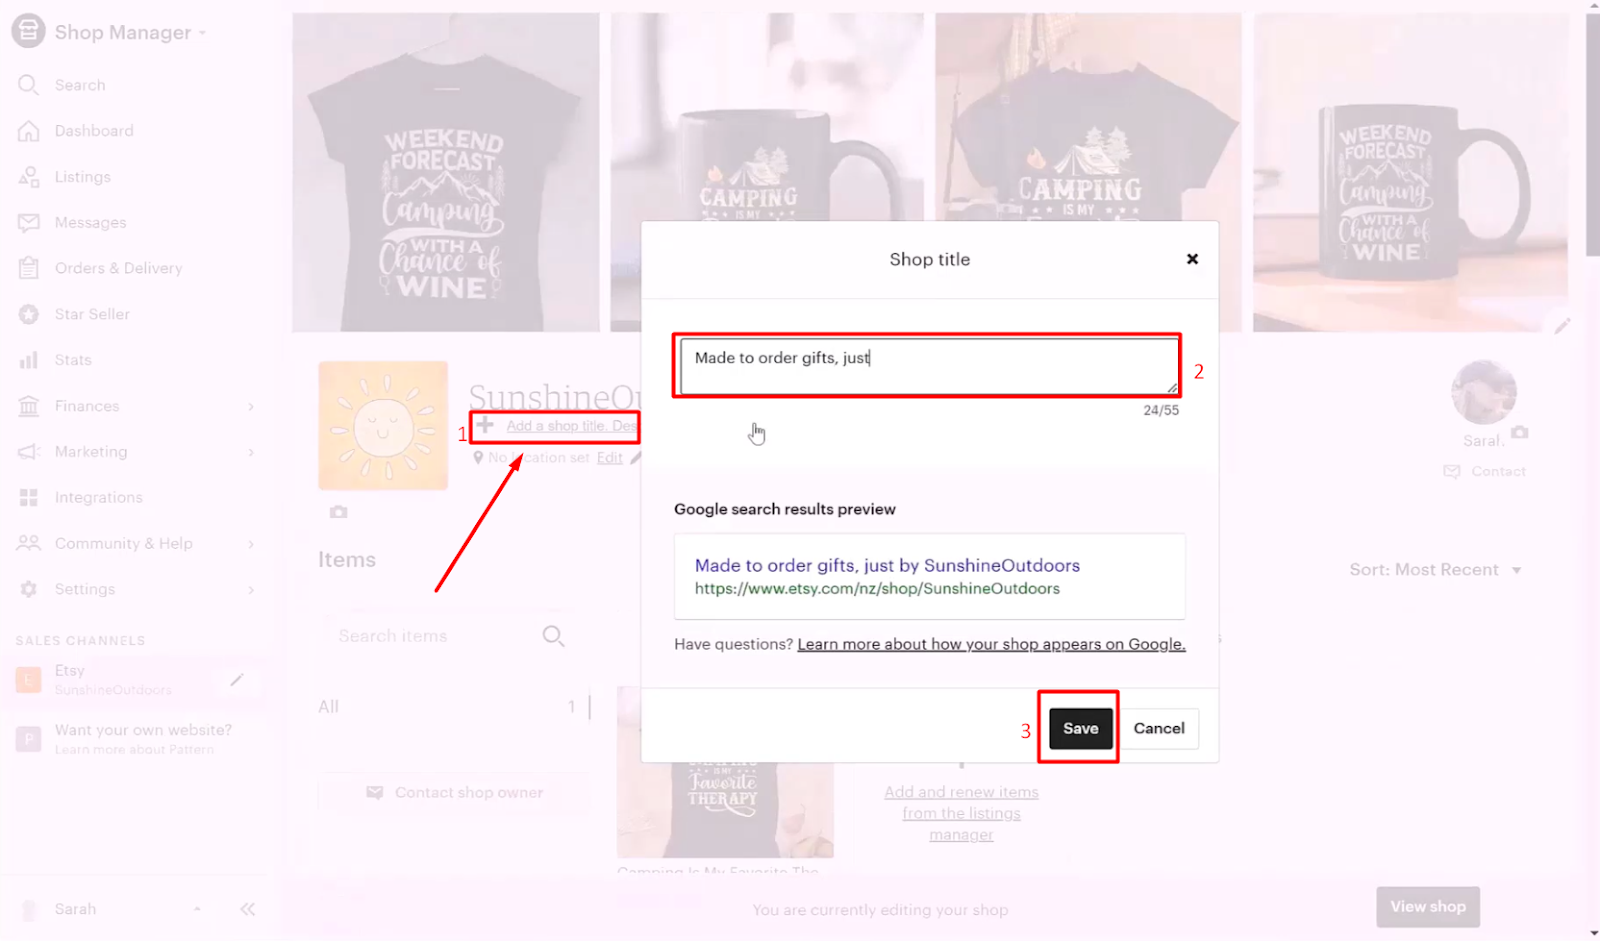The height and width of the screenshot is (941, 1600).
Task: Click the Dashboard house icon
Action: coord(28,131)
